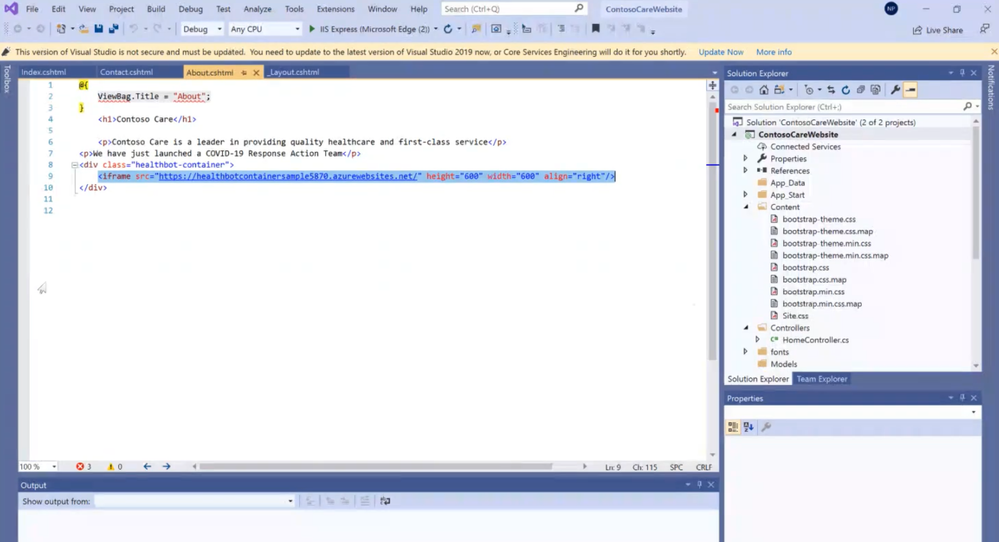Select Site.css in Solution Explorer
This screenshot has height=542, width=999.
click(795, 316)
